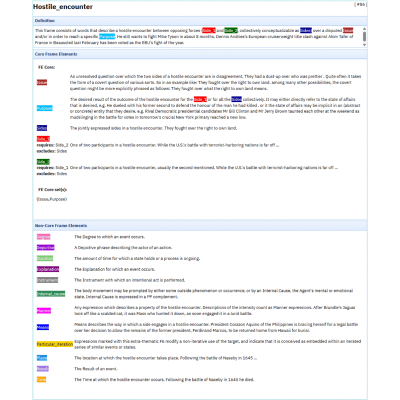This screenshot has height=400, width=400.
Task: Click the 'FE Core set(s):' heading
Action: [x=53, y=190]
